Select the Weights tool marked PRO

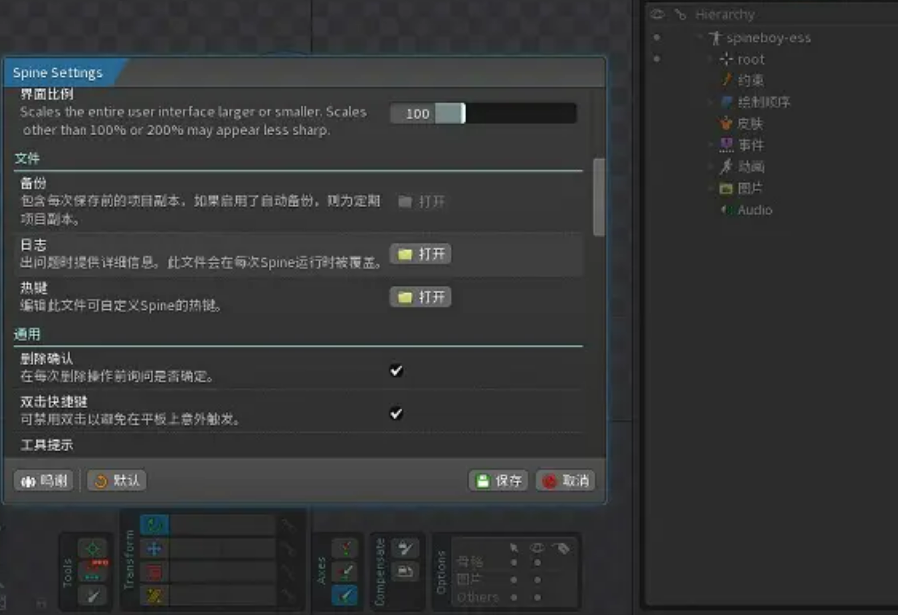coord(92,571)
